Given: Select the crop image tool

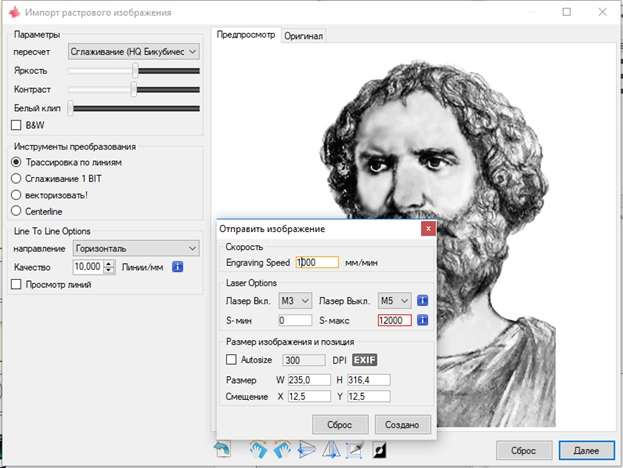Looking at the screenshot, I should pos(355,450).
